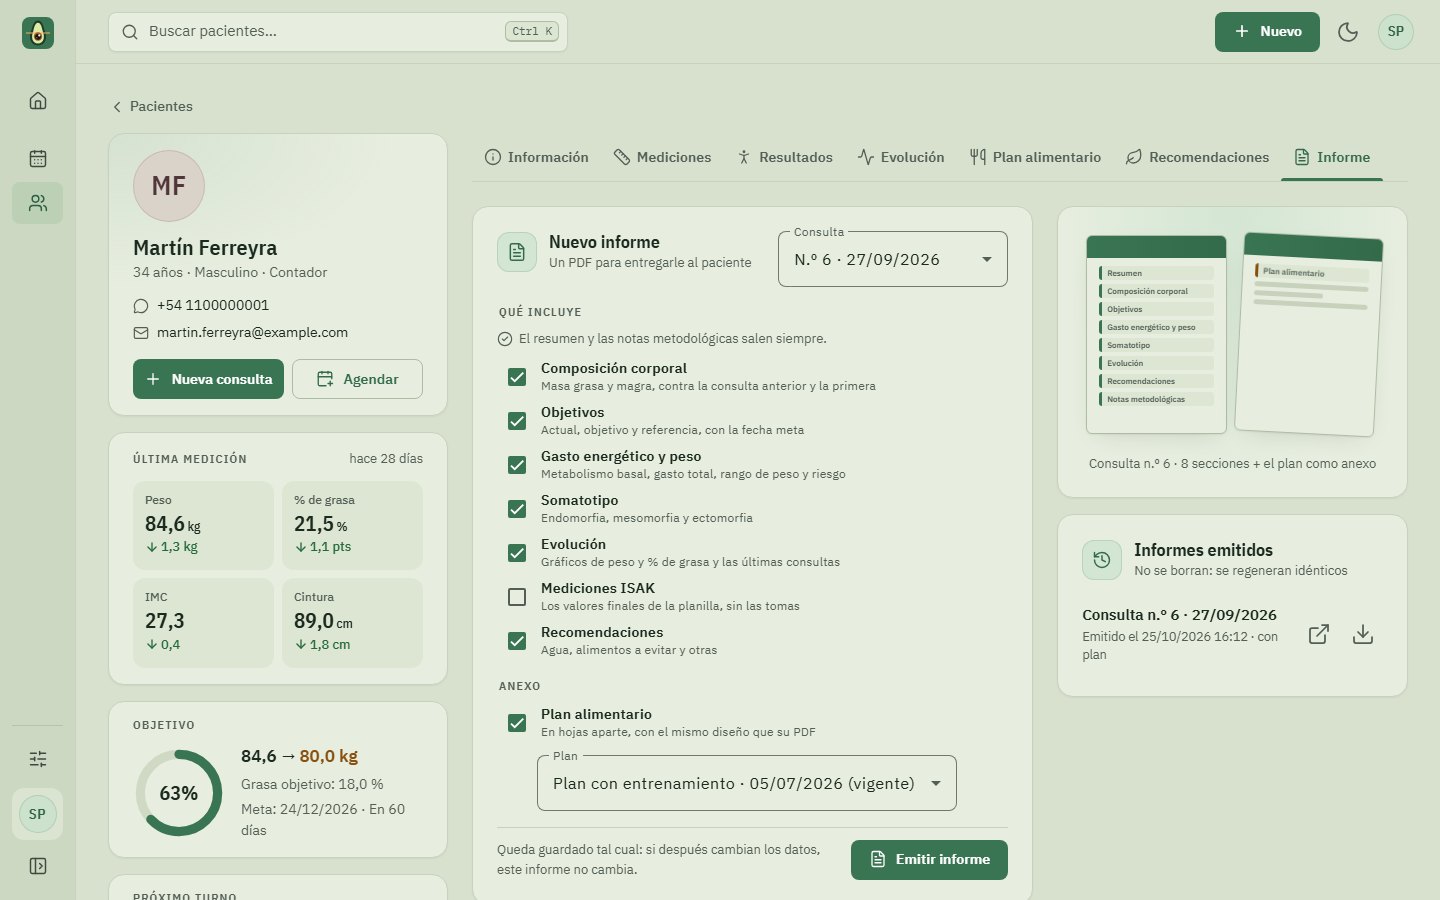Uncheck the Recomendaciones section checkbox

[x=517, y=641]
